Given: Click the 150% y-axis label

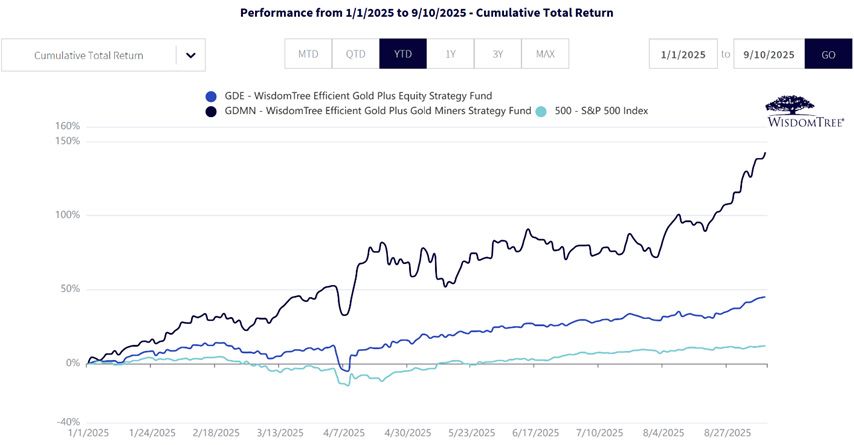Looking at the screenshot, I should pos(68,141).
